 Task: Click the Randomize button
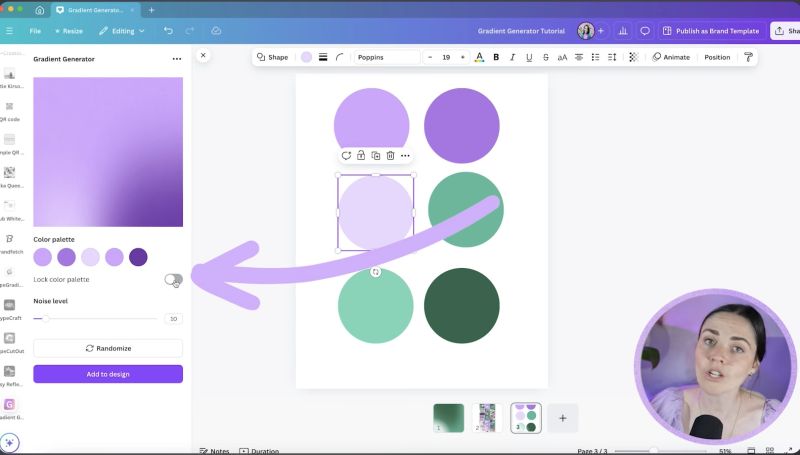click(108, 348)
